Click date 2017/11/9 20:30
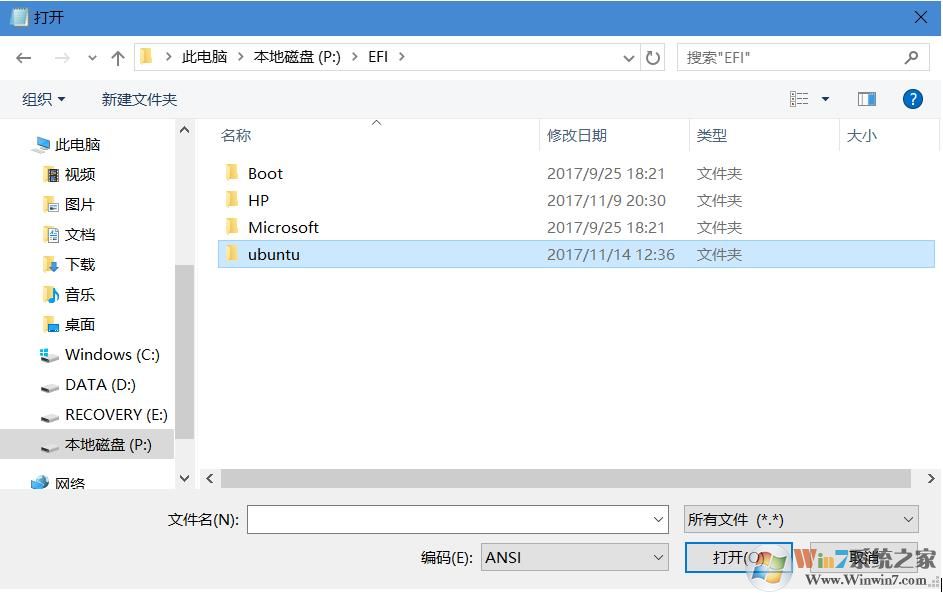Image resolution: width=943 pixels, height=594 pixels. [606, 200]
